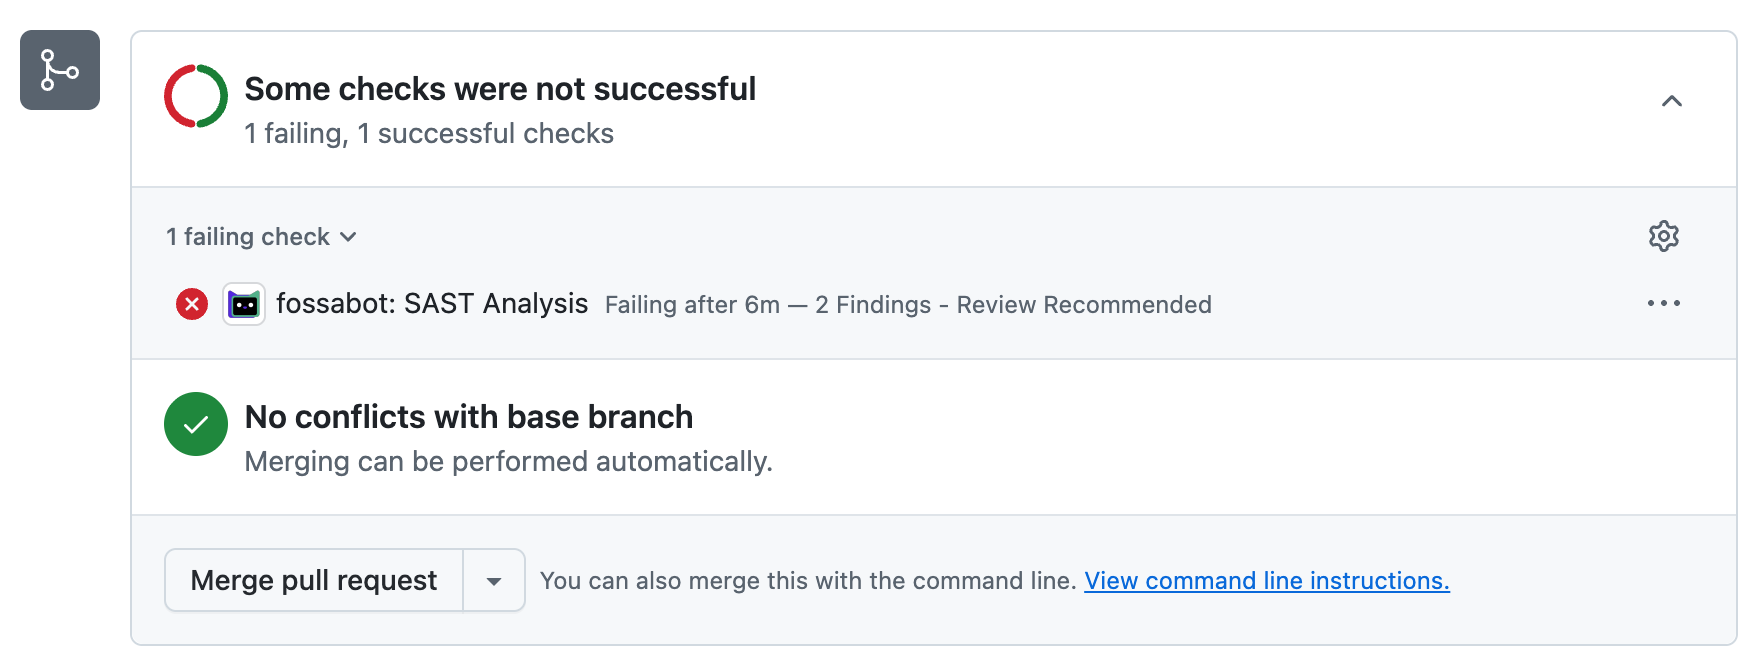The image size is (1750, 668).
Task: Click the 2 Findings - Review Recommended text
Action: pyautogui.click(x=1013, y=305)
